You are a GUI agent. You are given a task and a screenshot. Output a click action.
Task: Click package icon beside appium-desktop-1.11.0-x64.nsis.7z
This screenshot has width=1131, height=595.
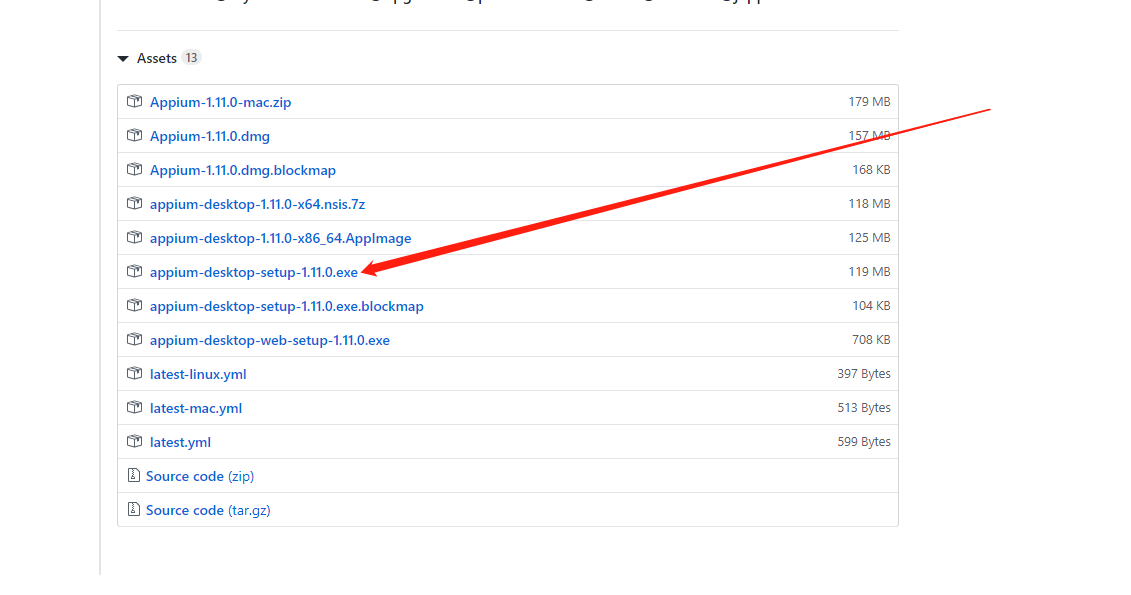click(x=134, y=203)
